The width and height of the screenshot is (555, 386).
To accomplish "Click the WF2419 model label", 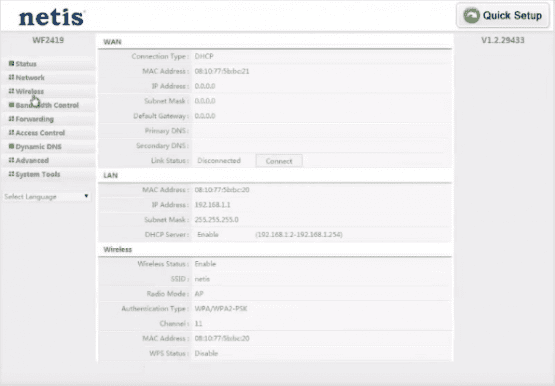I will (48, 40).
